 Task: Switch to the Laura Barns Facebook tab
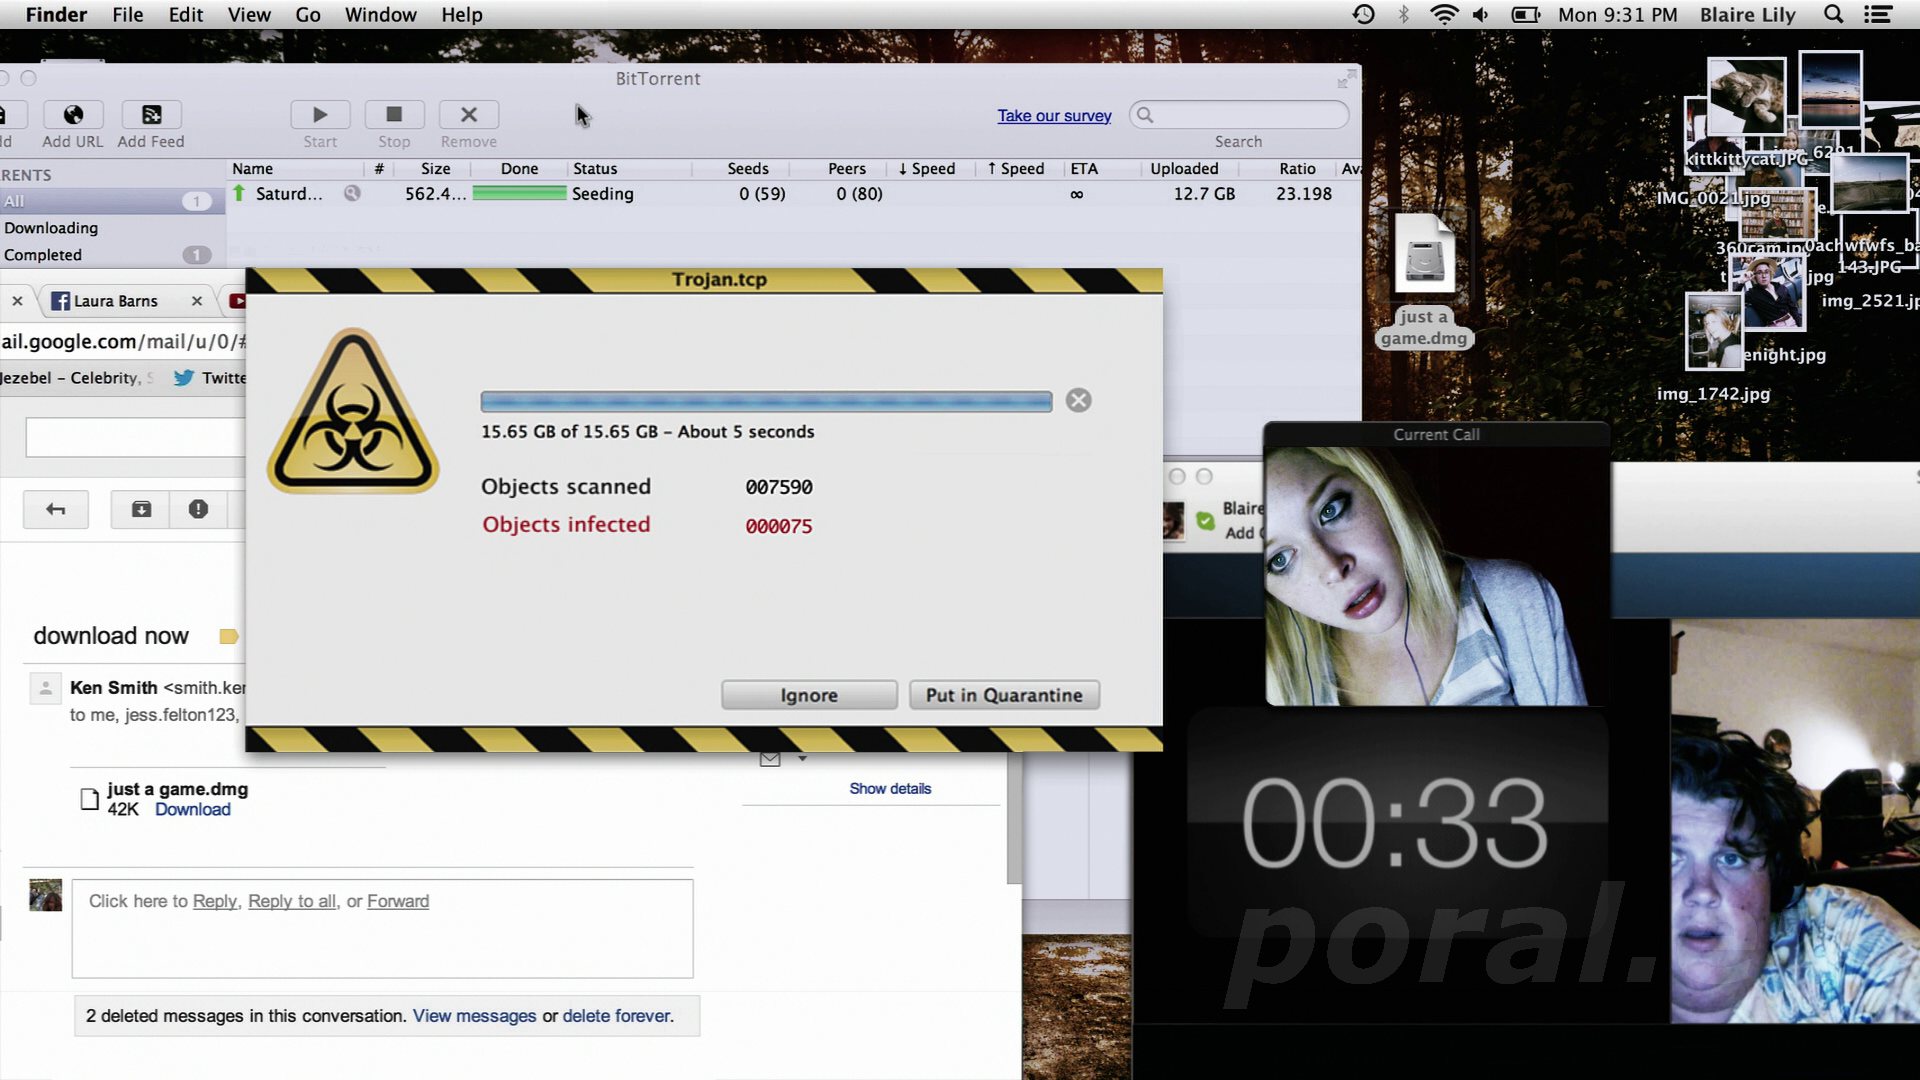pos(116,301)
